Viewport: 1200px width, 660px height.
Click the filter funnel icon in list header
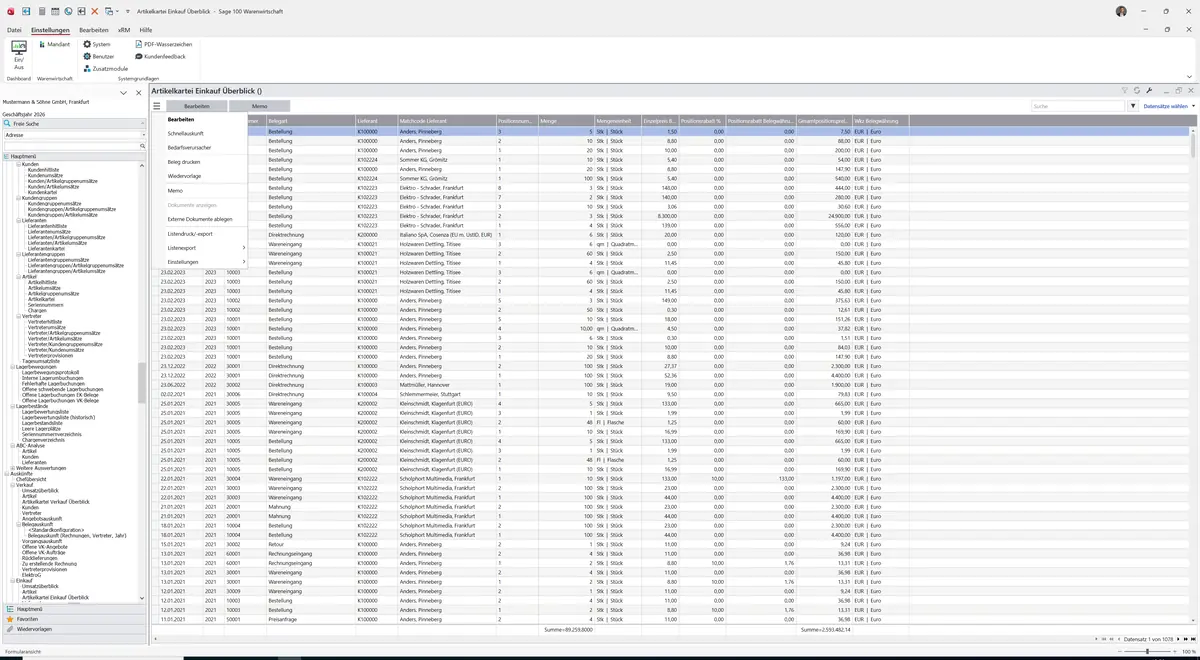(x=1124, y=90)
